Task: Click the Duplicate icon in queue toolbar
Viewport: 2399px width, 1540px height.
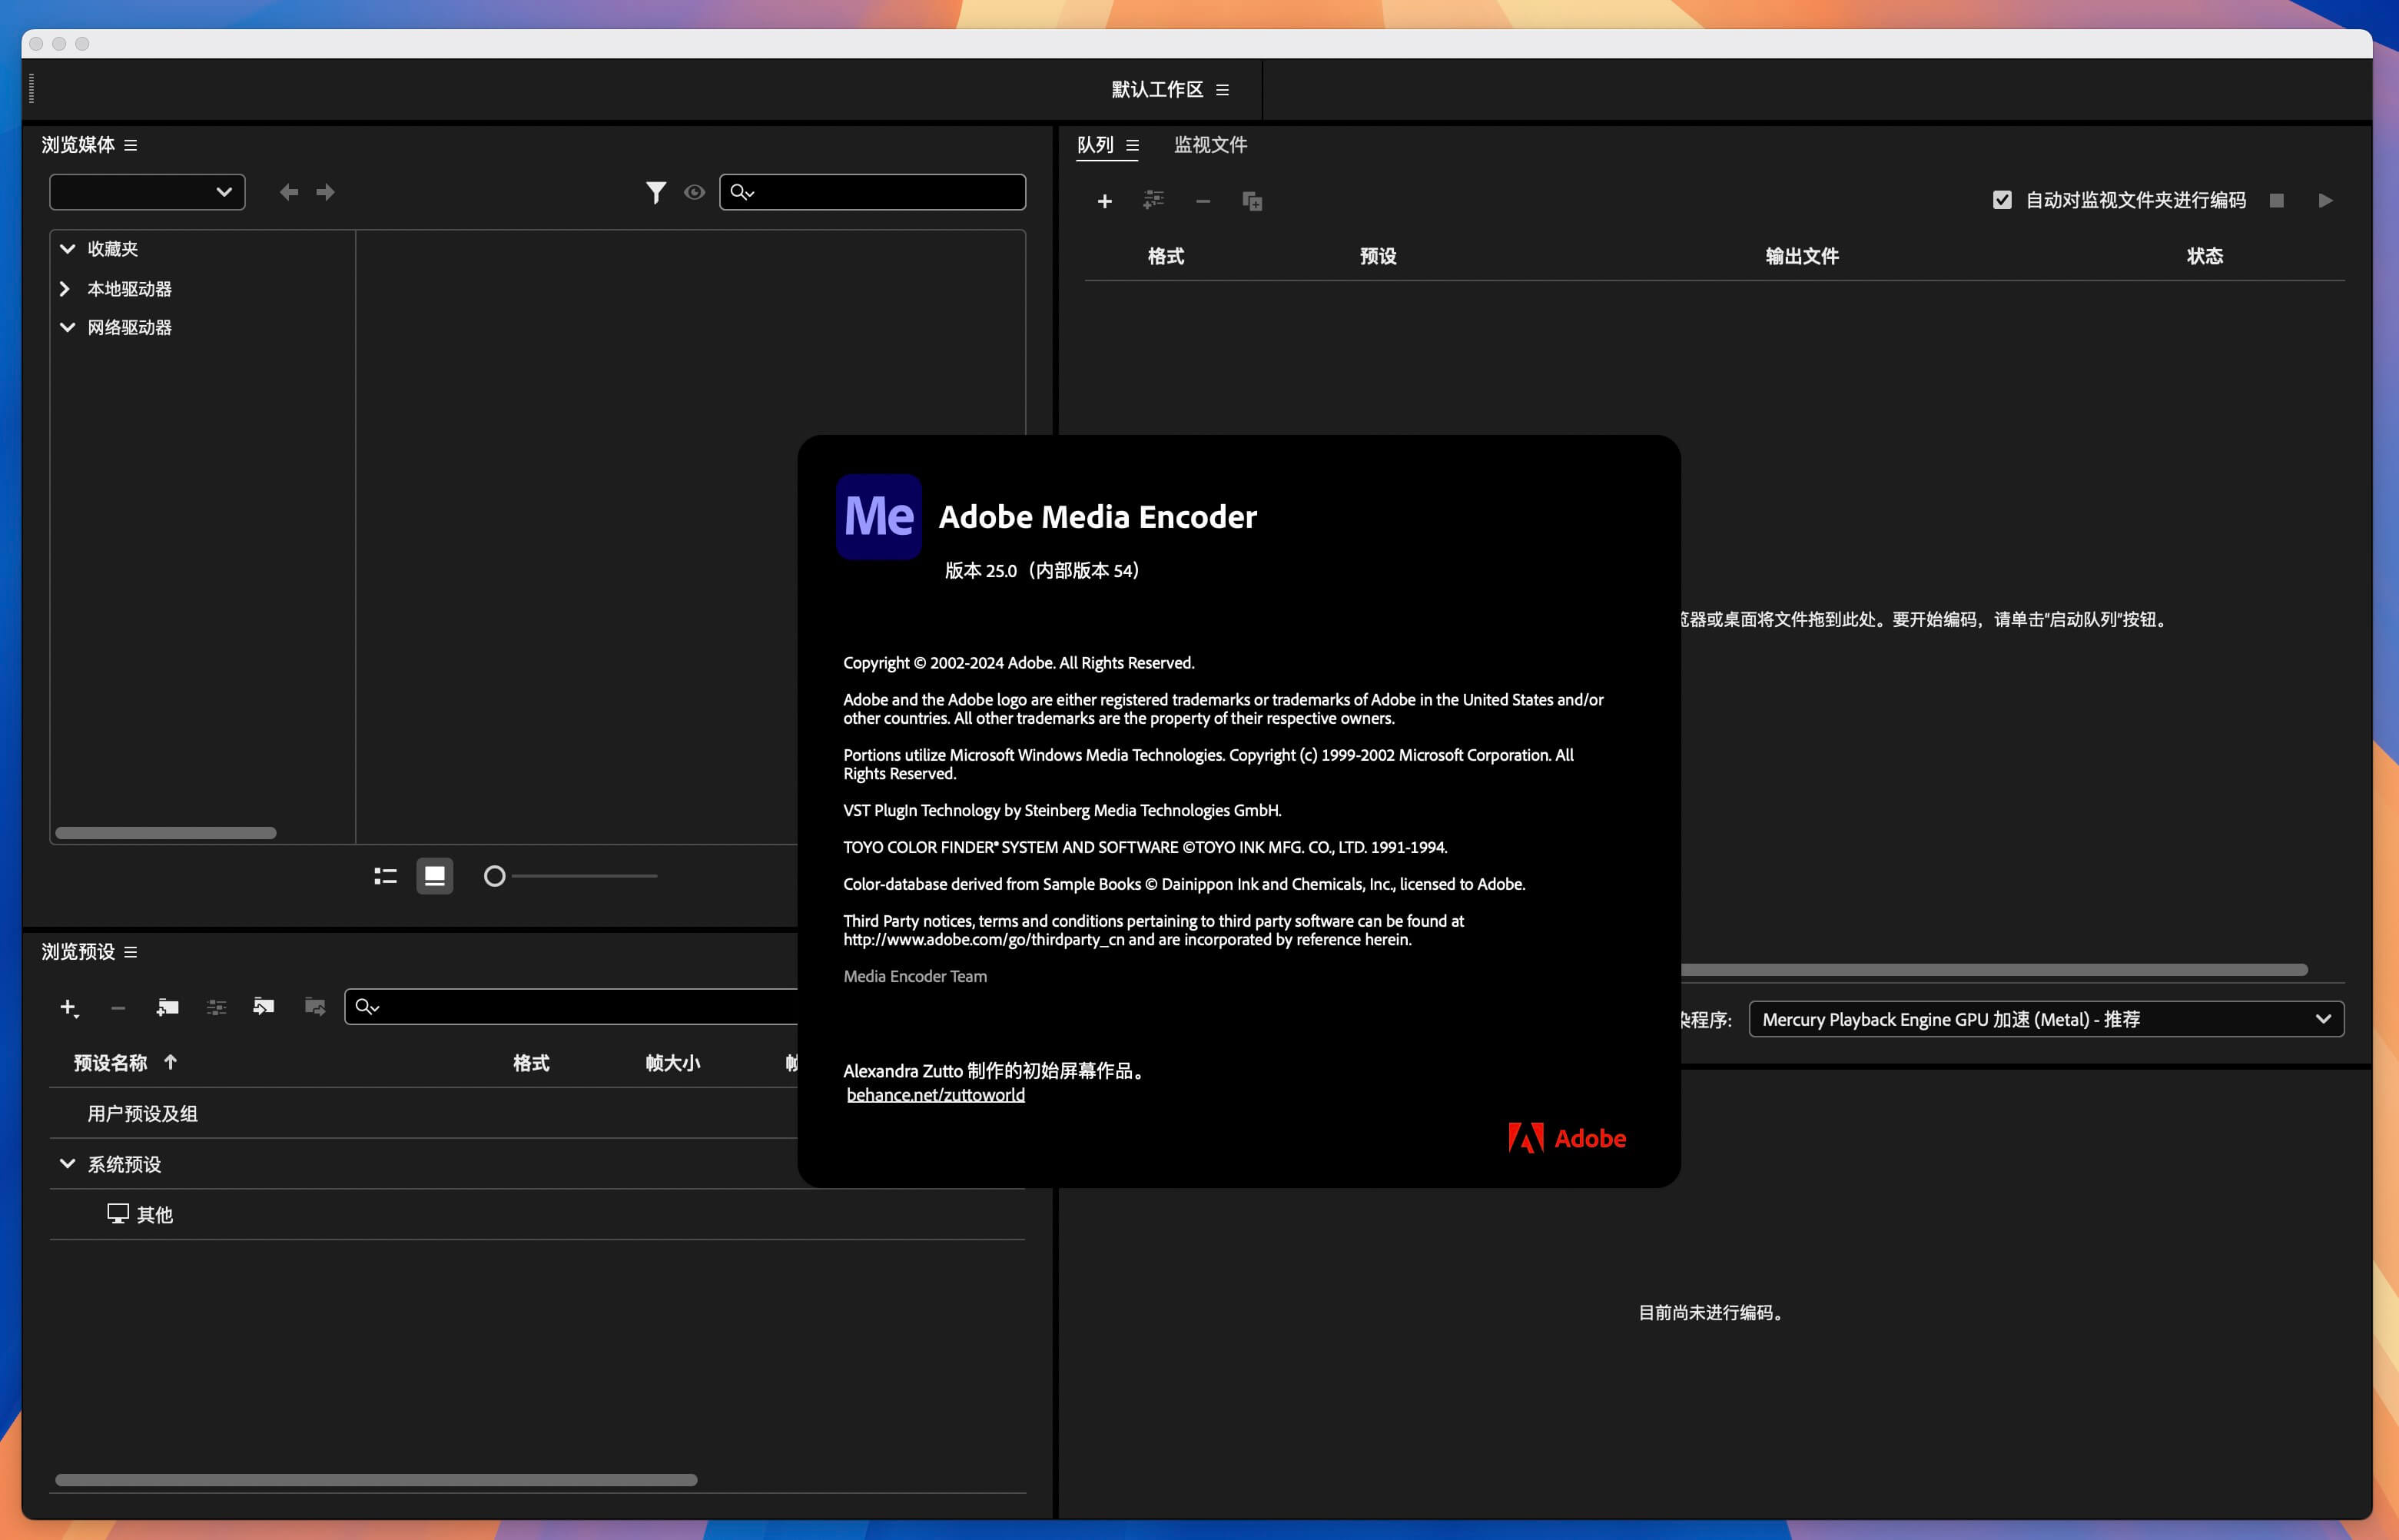Action: tap(1252, 201)
